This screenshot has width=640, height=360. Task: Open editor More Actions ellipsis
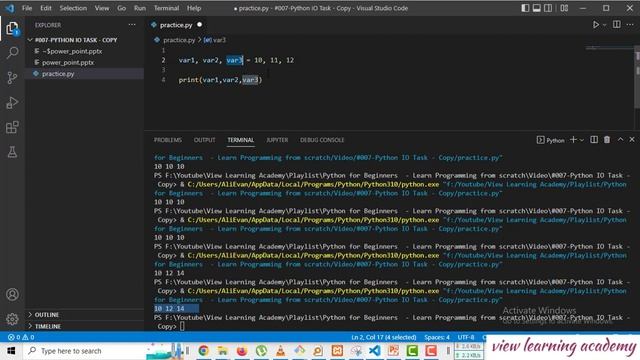pos(630,25)
